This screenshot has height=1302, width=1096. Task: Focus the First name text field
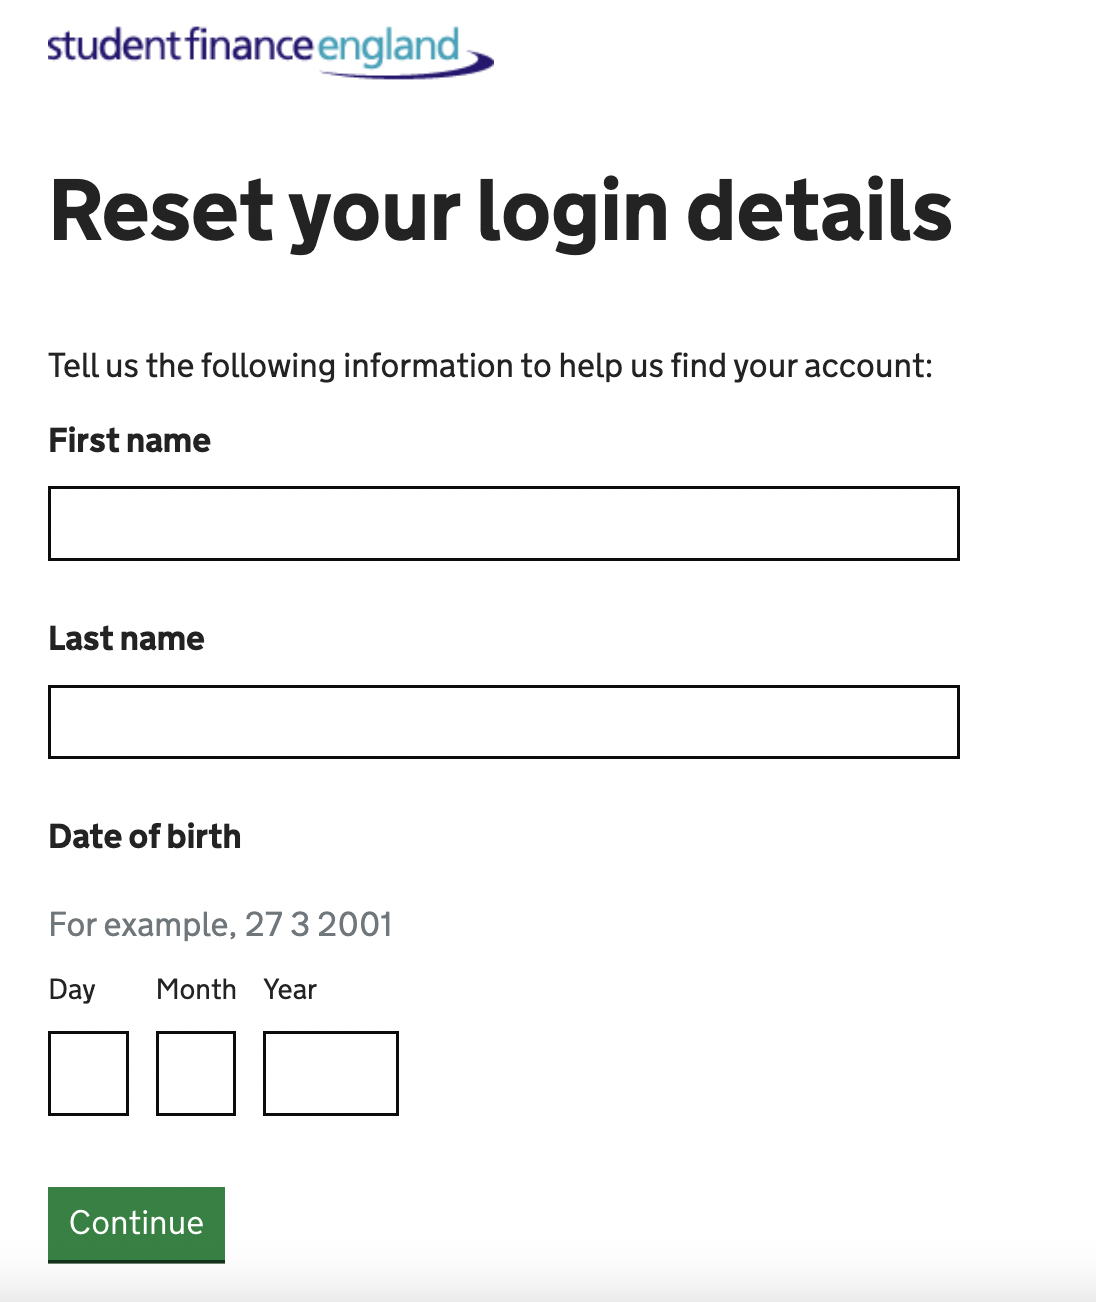[x=504, y=524]
